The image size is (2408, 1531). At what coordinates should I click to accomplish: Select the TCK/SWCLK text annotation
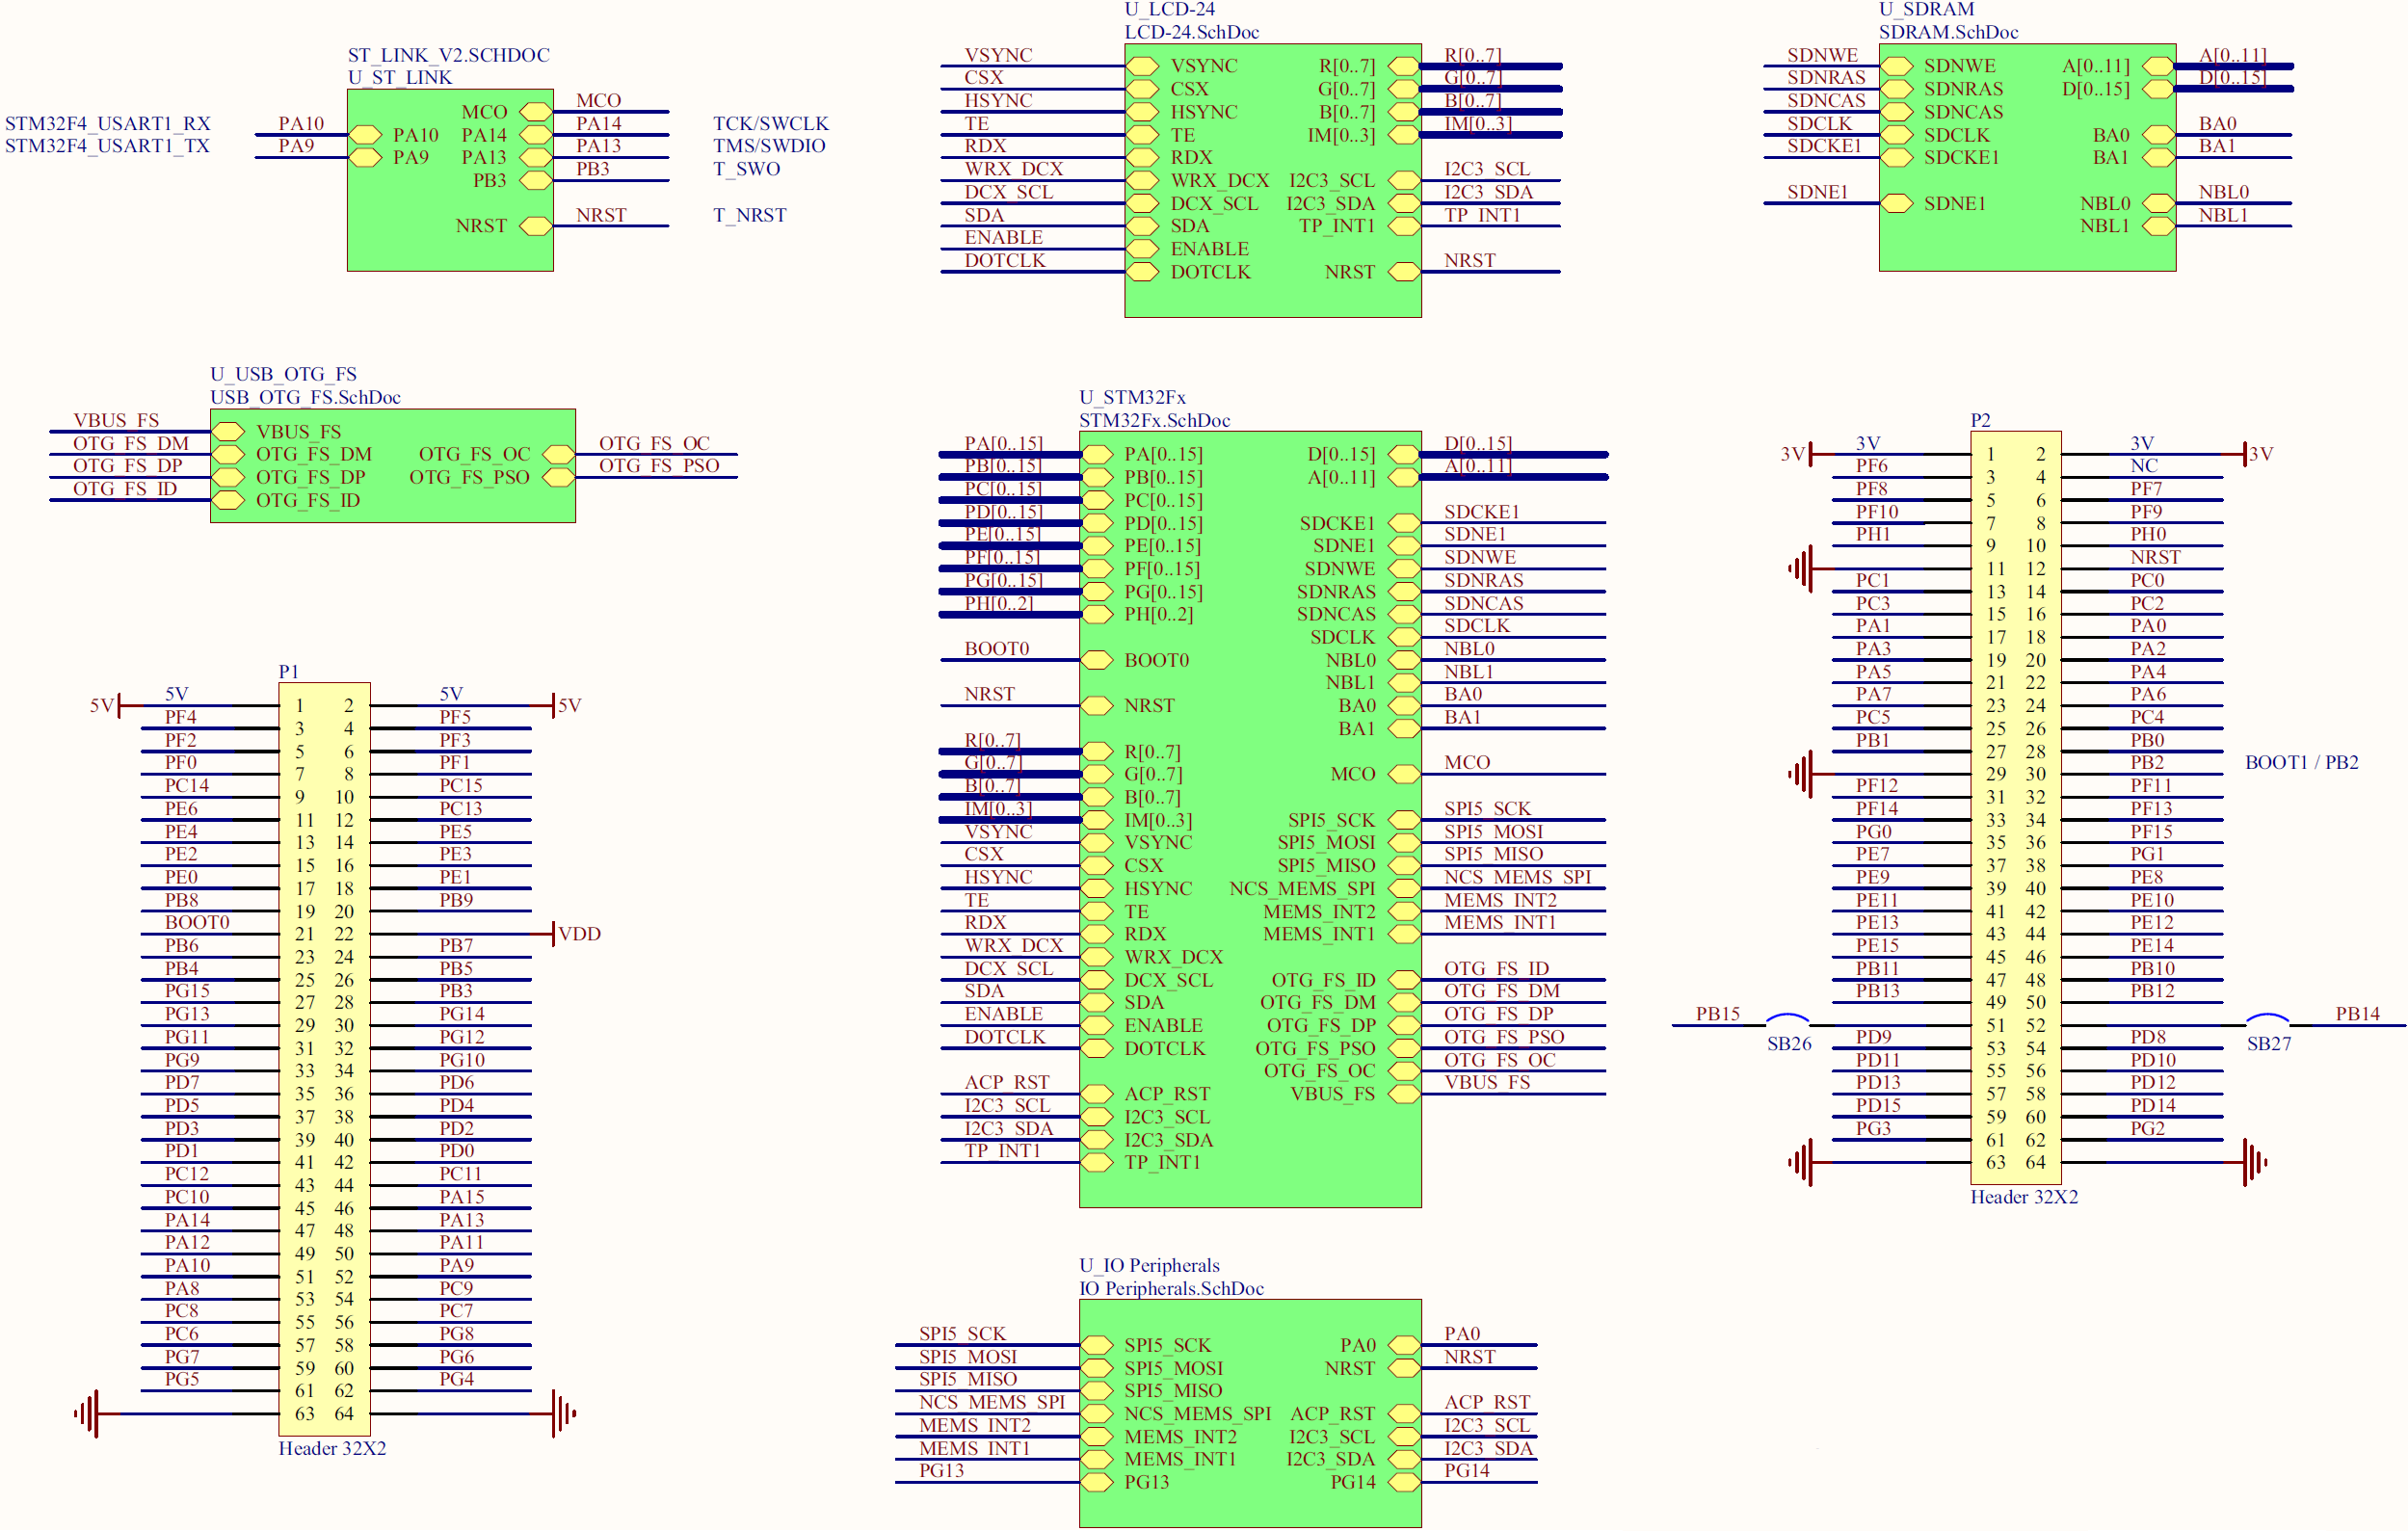[x=770, y=123]
